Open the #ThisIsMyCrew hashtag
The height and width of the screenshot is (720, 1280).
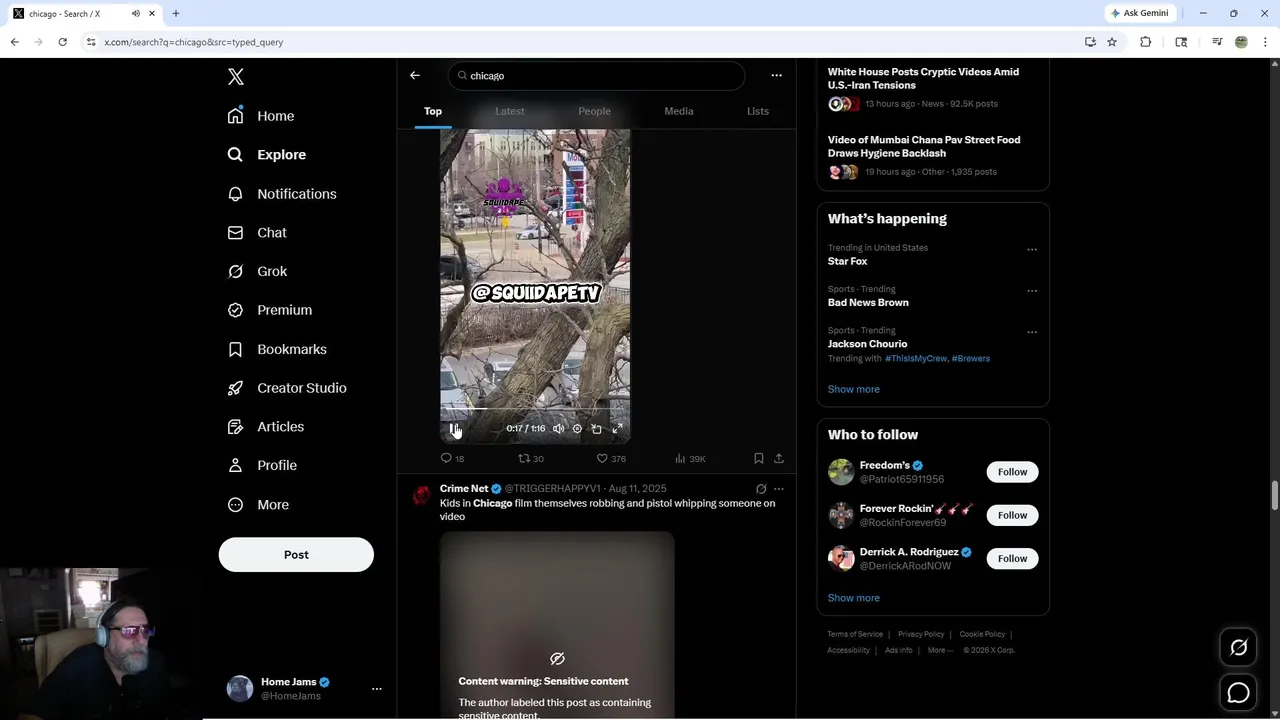(916, 358)
